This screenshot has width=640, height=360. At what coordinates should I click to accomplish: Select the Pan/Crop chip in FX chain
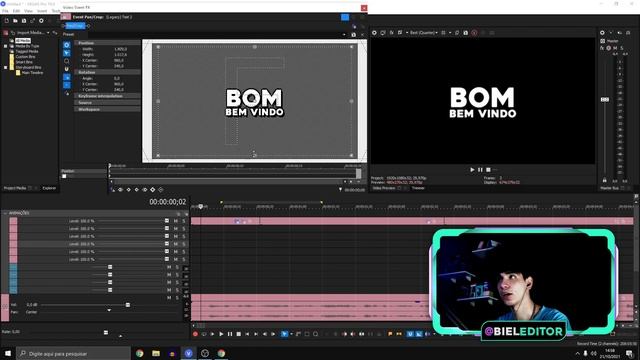76,26
